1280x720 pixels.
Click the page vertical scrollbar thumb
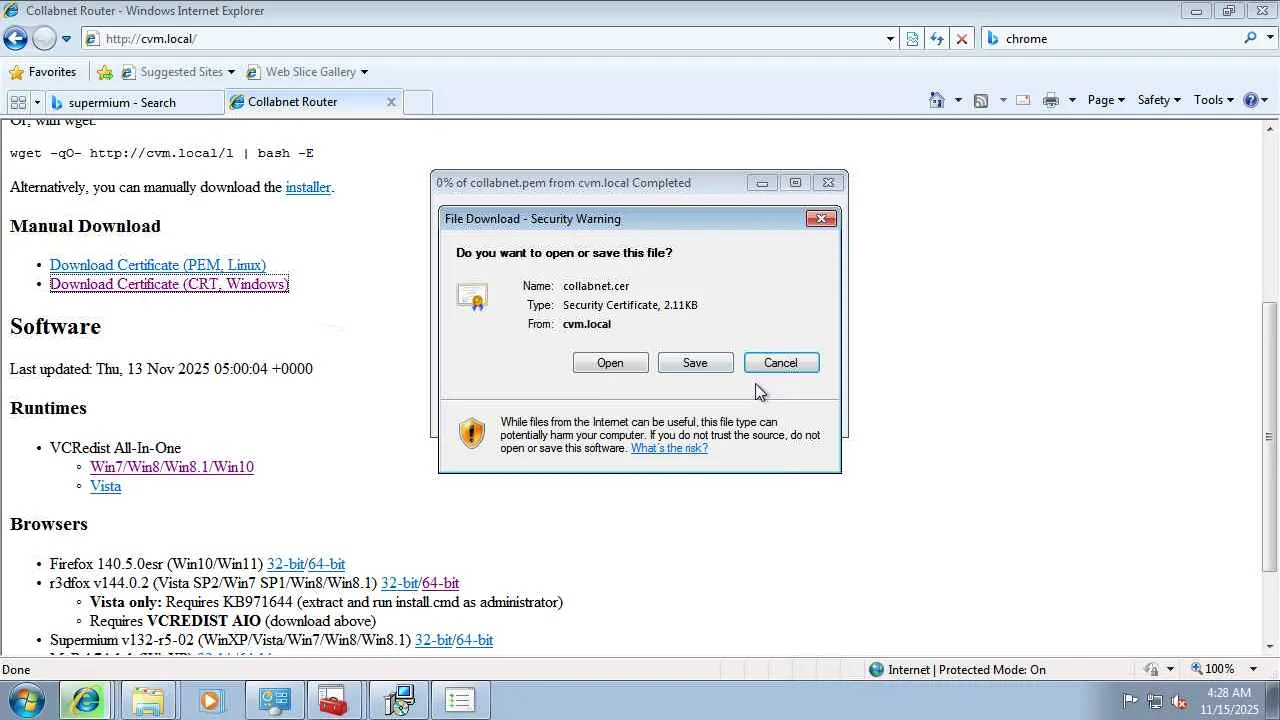point(1270,436)
